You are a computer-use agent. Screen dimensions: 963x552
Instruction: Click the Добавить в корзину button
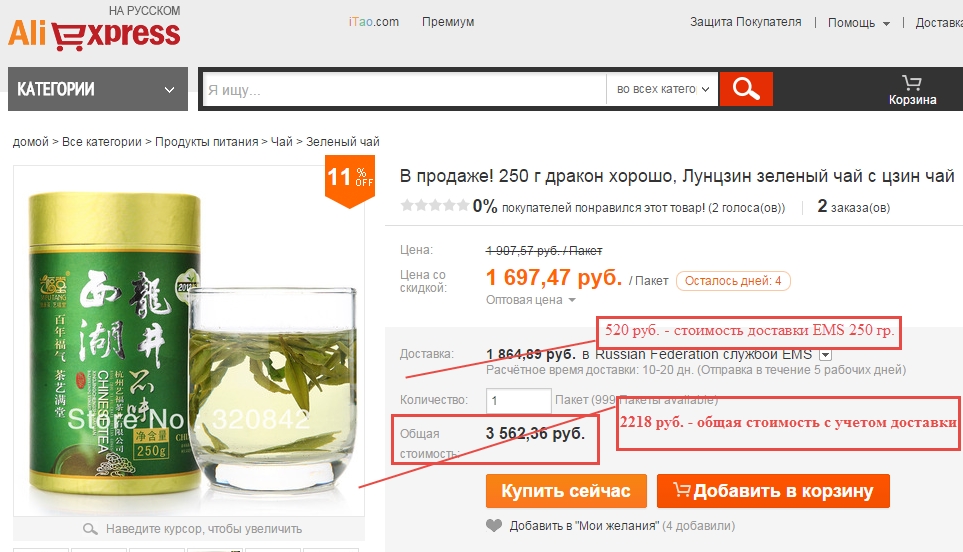773,491
